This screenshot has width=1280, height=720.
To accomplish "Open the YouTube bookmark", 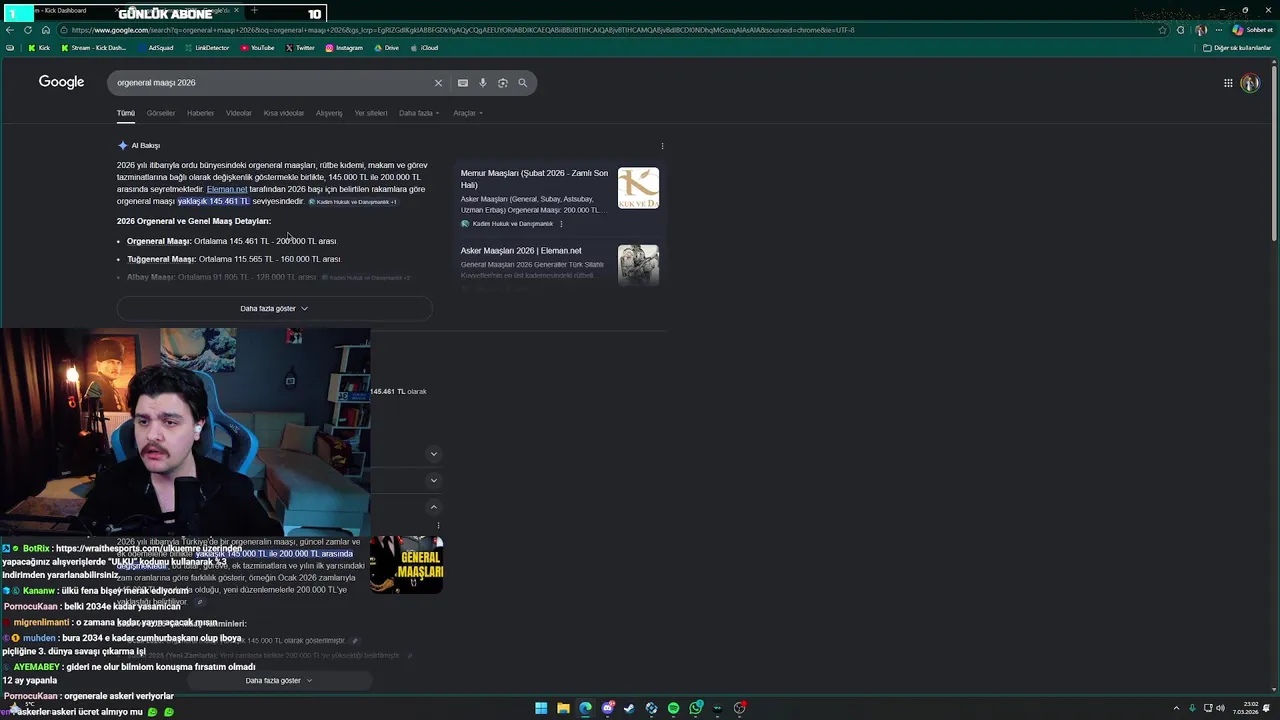I will pyautogui.click(x=258, y=47).
